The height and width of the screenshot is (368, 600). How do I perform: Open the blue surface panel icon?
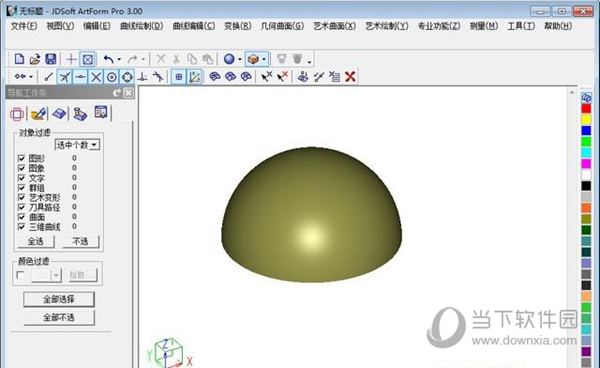[59, 114]
